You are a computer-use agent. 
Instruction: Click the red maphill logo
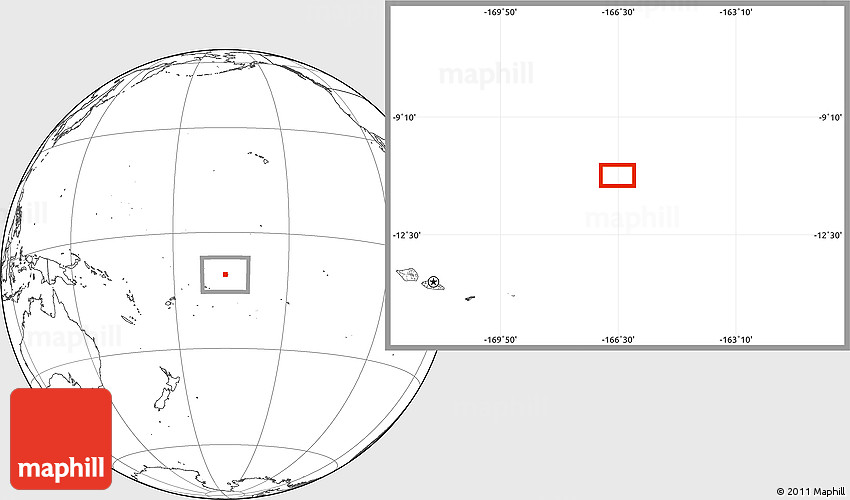(61, 439)
